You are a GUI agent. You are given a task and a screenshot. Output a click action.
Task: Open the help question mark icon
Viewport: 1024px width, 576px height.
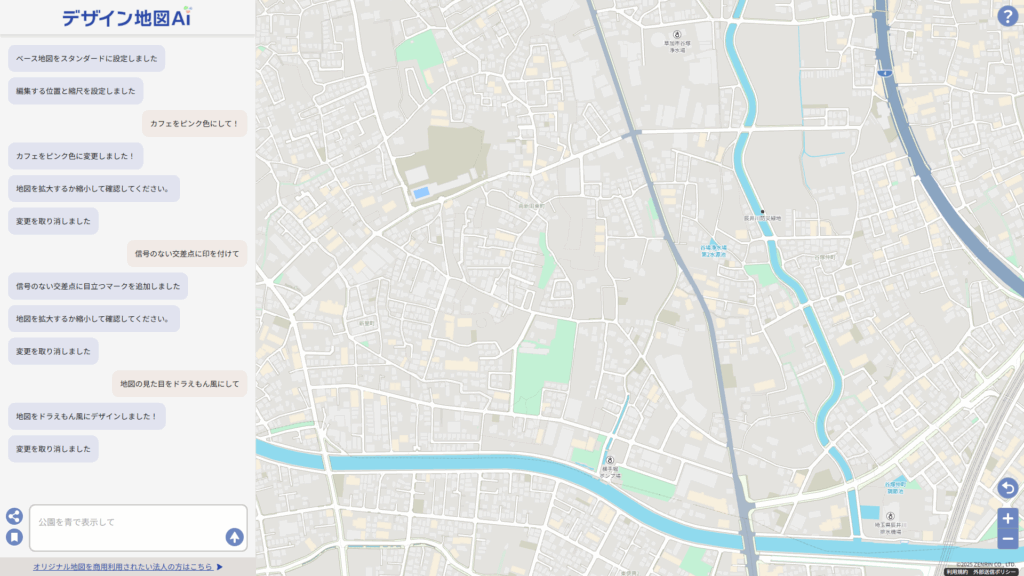click(1007, 16)
